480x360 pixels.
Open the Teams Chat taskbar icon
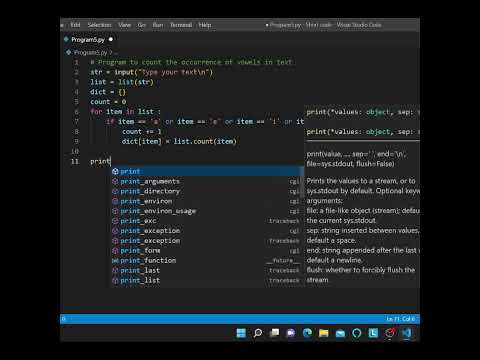pyautogui.click(x=291, y=333)
